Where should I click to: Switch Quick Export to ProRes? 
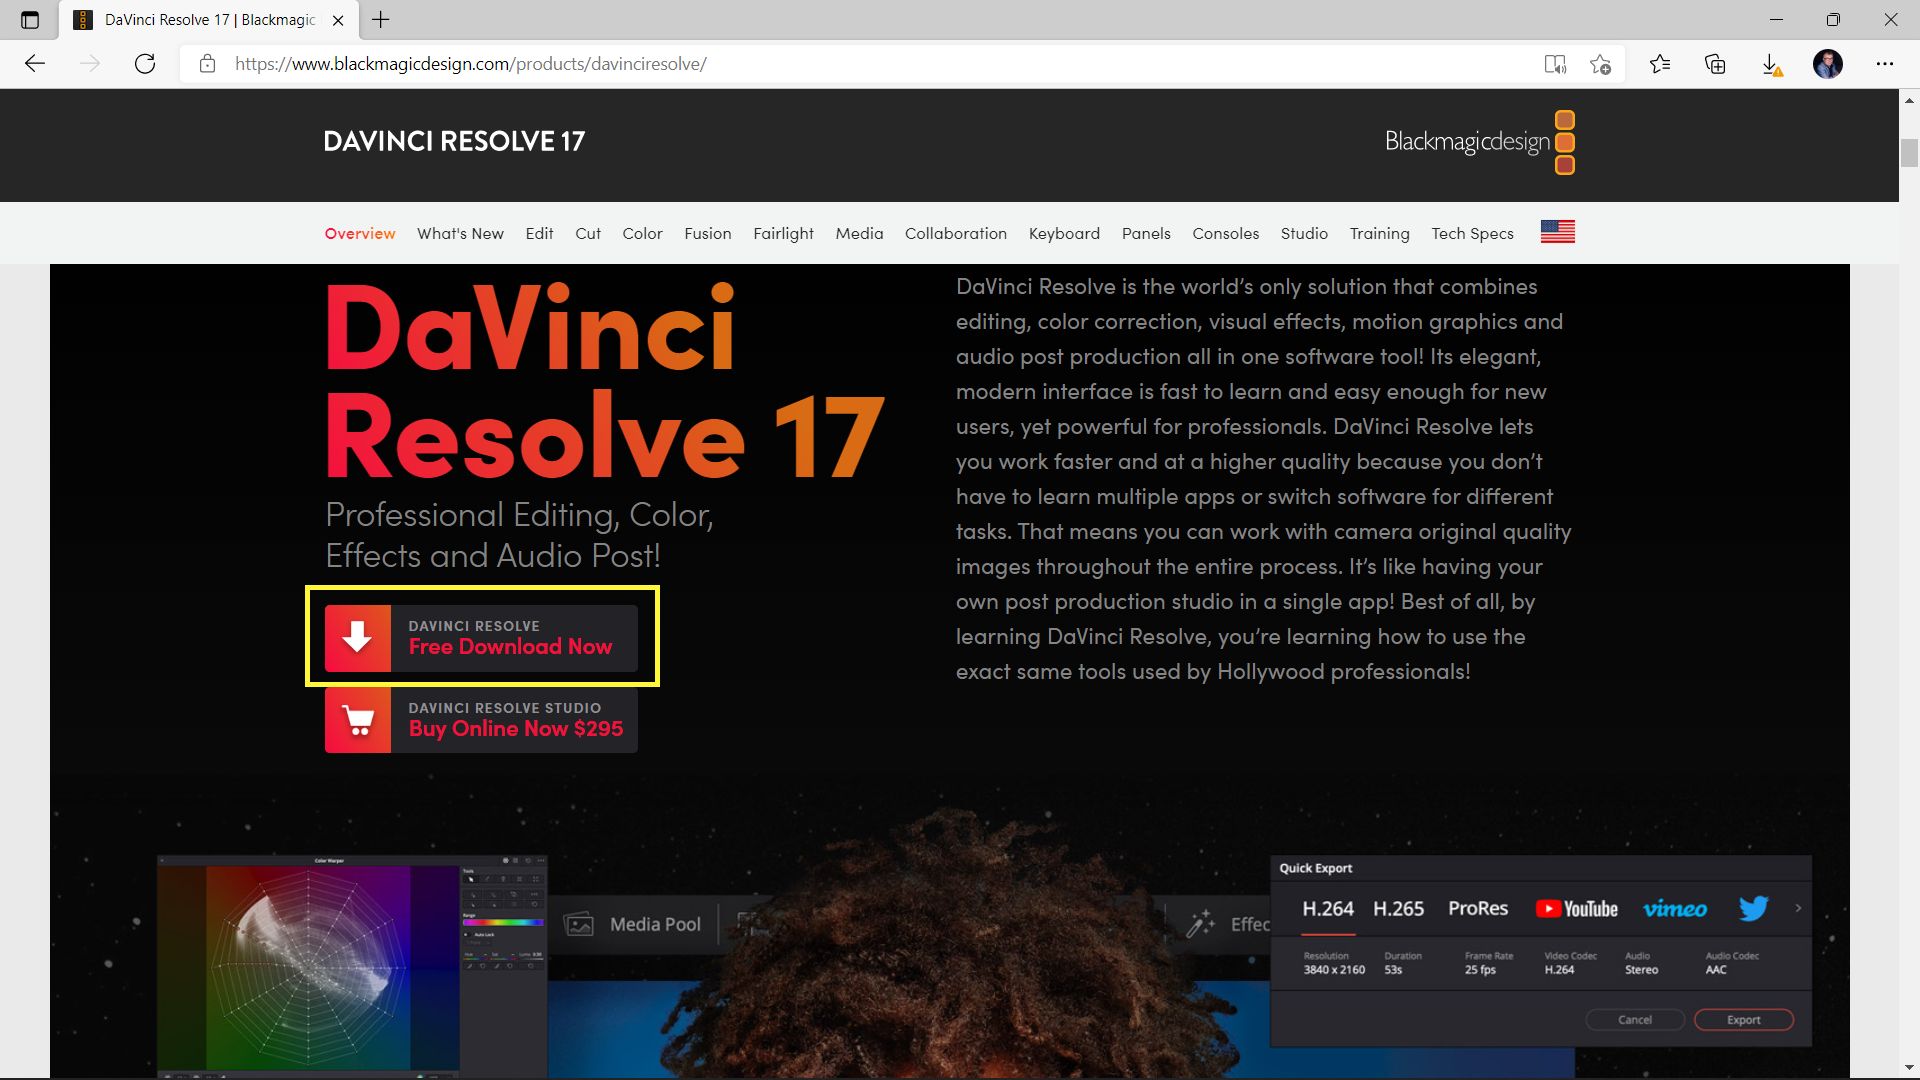coord(1477,909)
